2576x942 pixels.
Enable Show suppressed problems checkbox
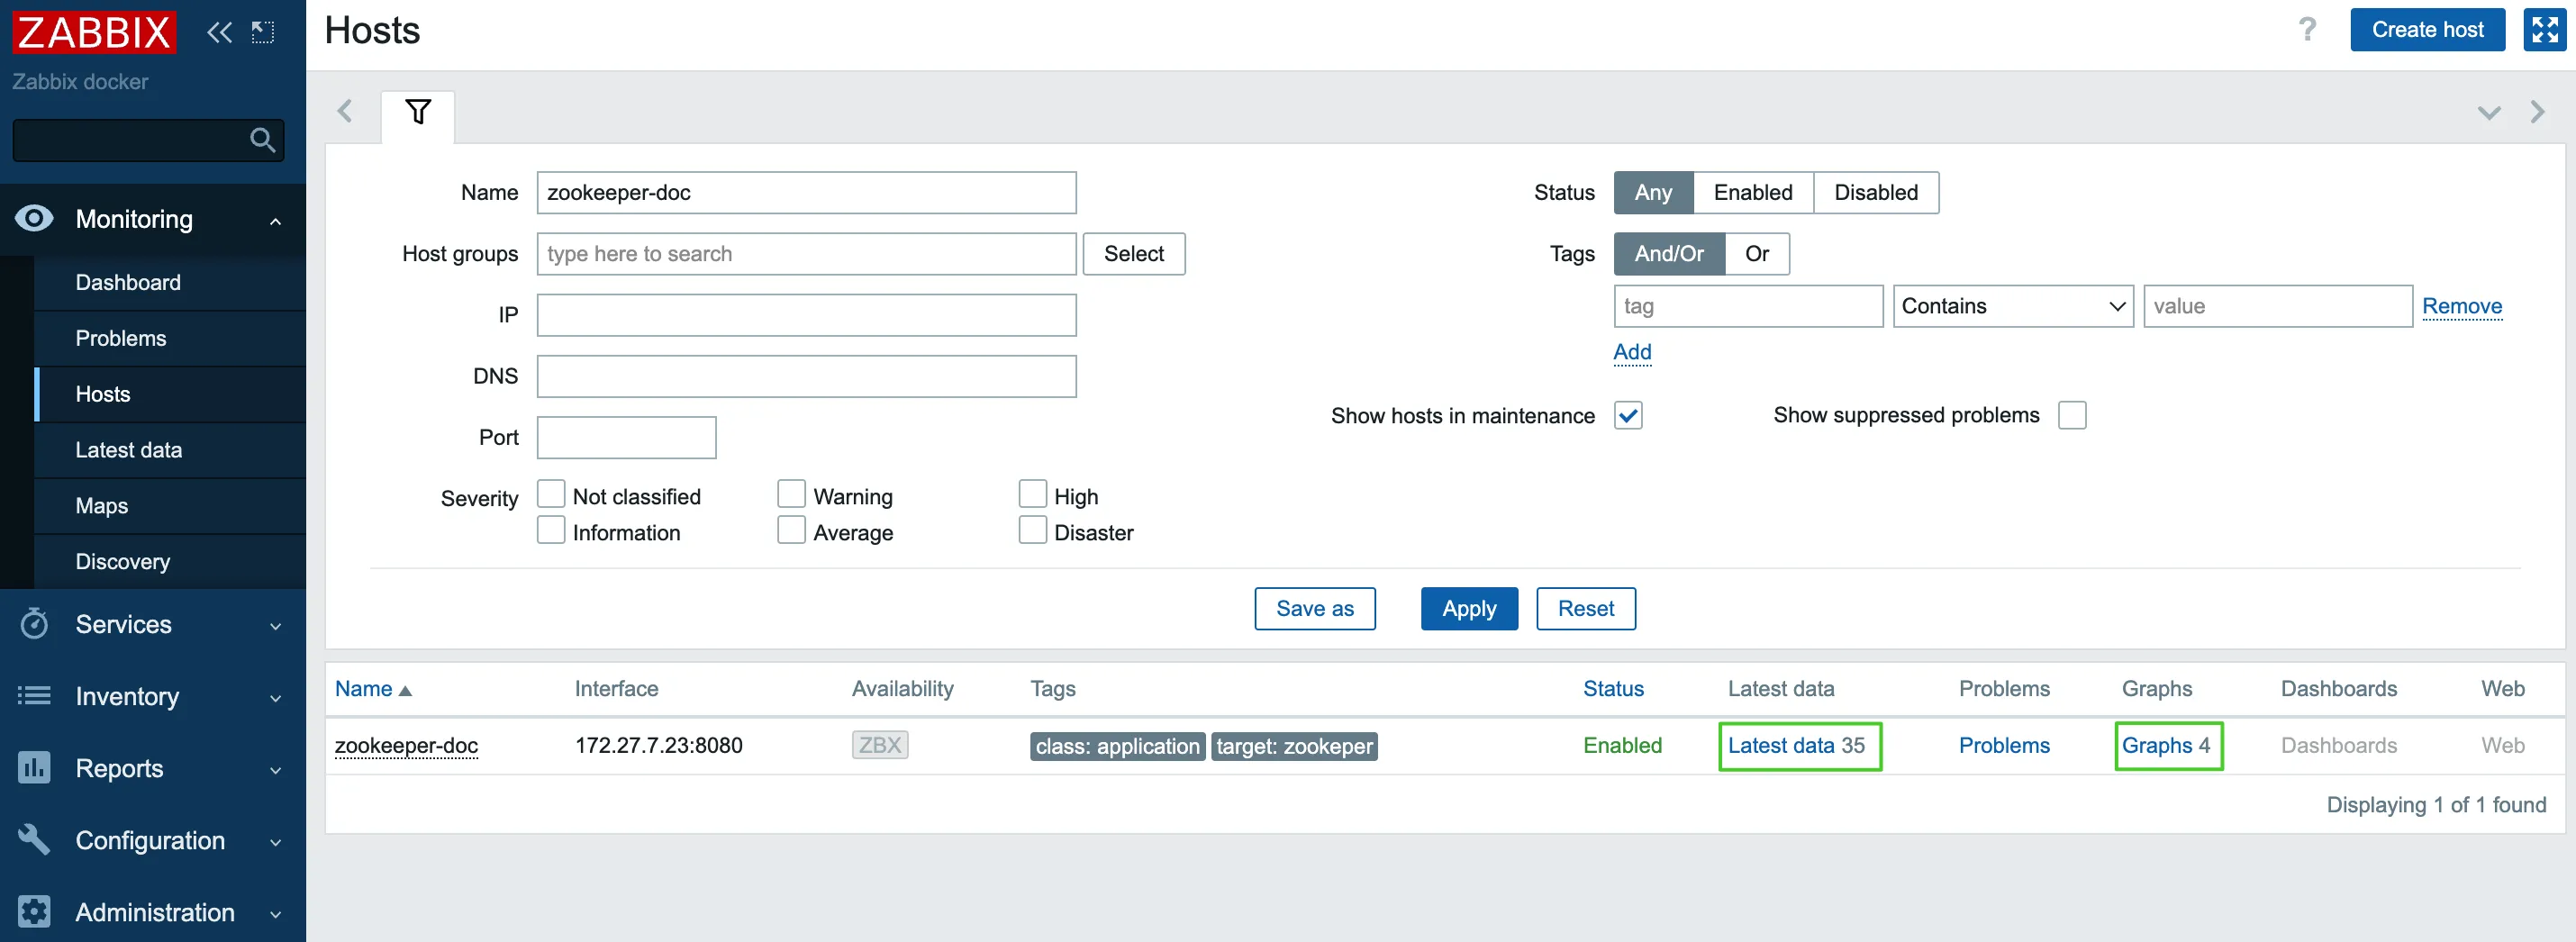(x=2072, y=415)
